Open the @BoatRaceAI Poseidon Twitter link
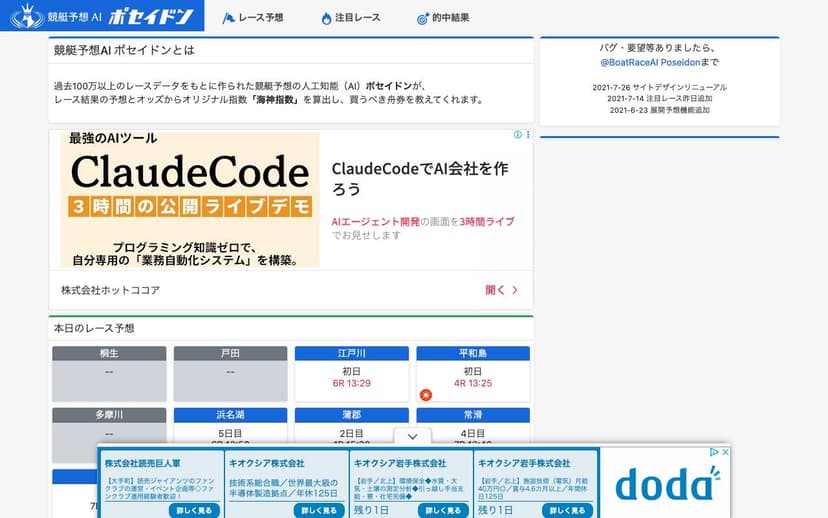The height and width of the screenshot is (518, 828). pos(650,62)
